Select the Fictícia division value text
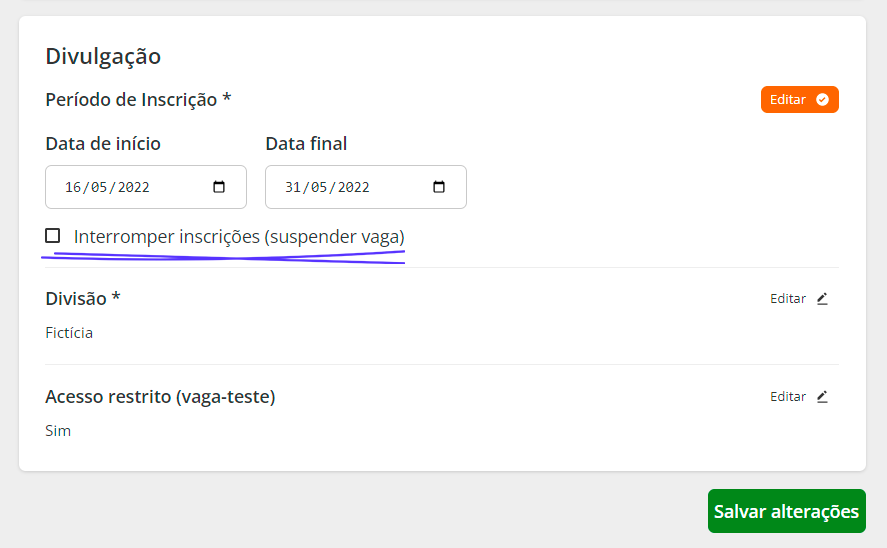The height and width of the screenshot is (548, 887). pyautogui.click(x=69, y=333)
